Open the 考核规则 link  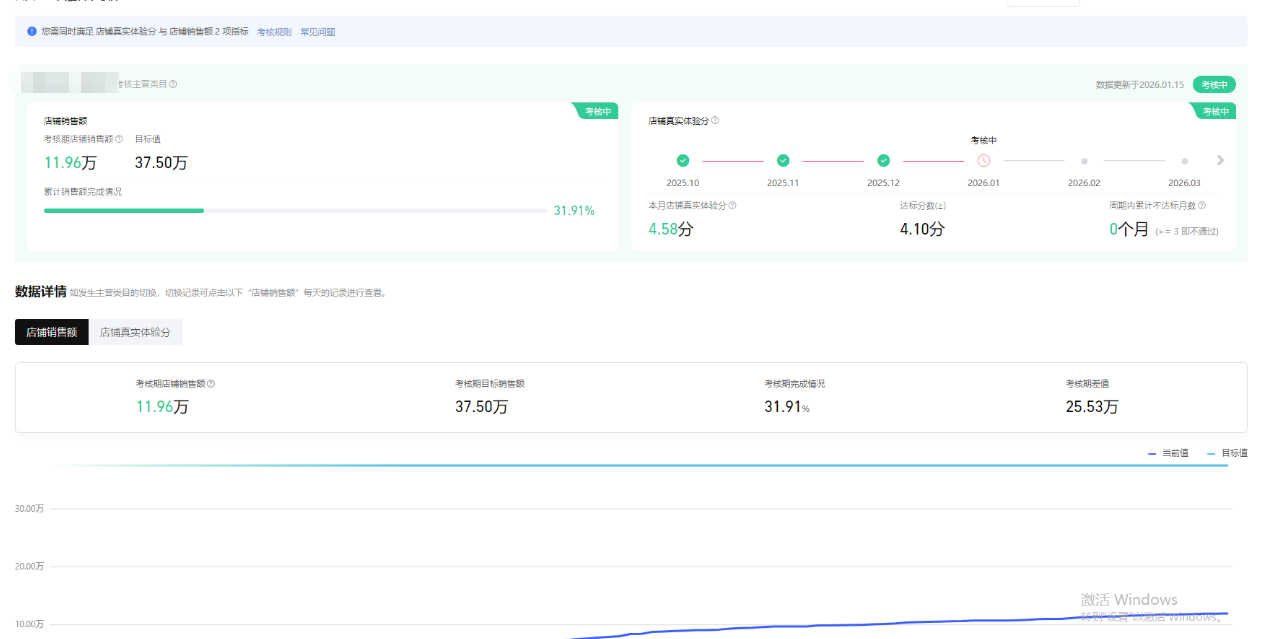pyautogui.click(x=274, y=32)
